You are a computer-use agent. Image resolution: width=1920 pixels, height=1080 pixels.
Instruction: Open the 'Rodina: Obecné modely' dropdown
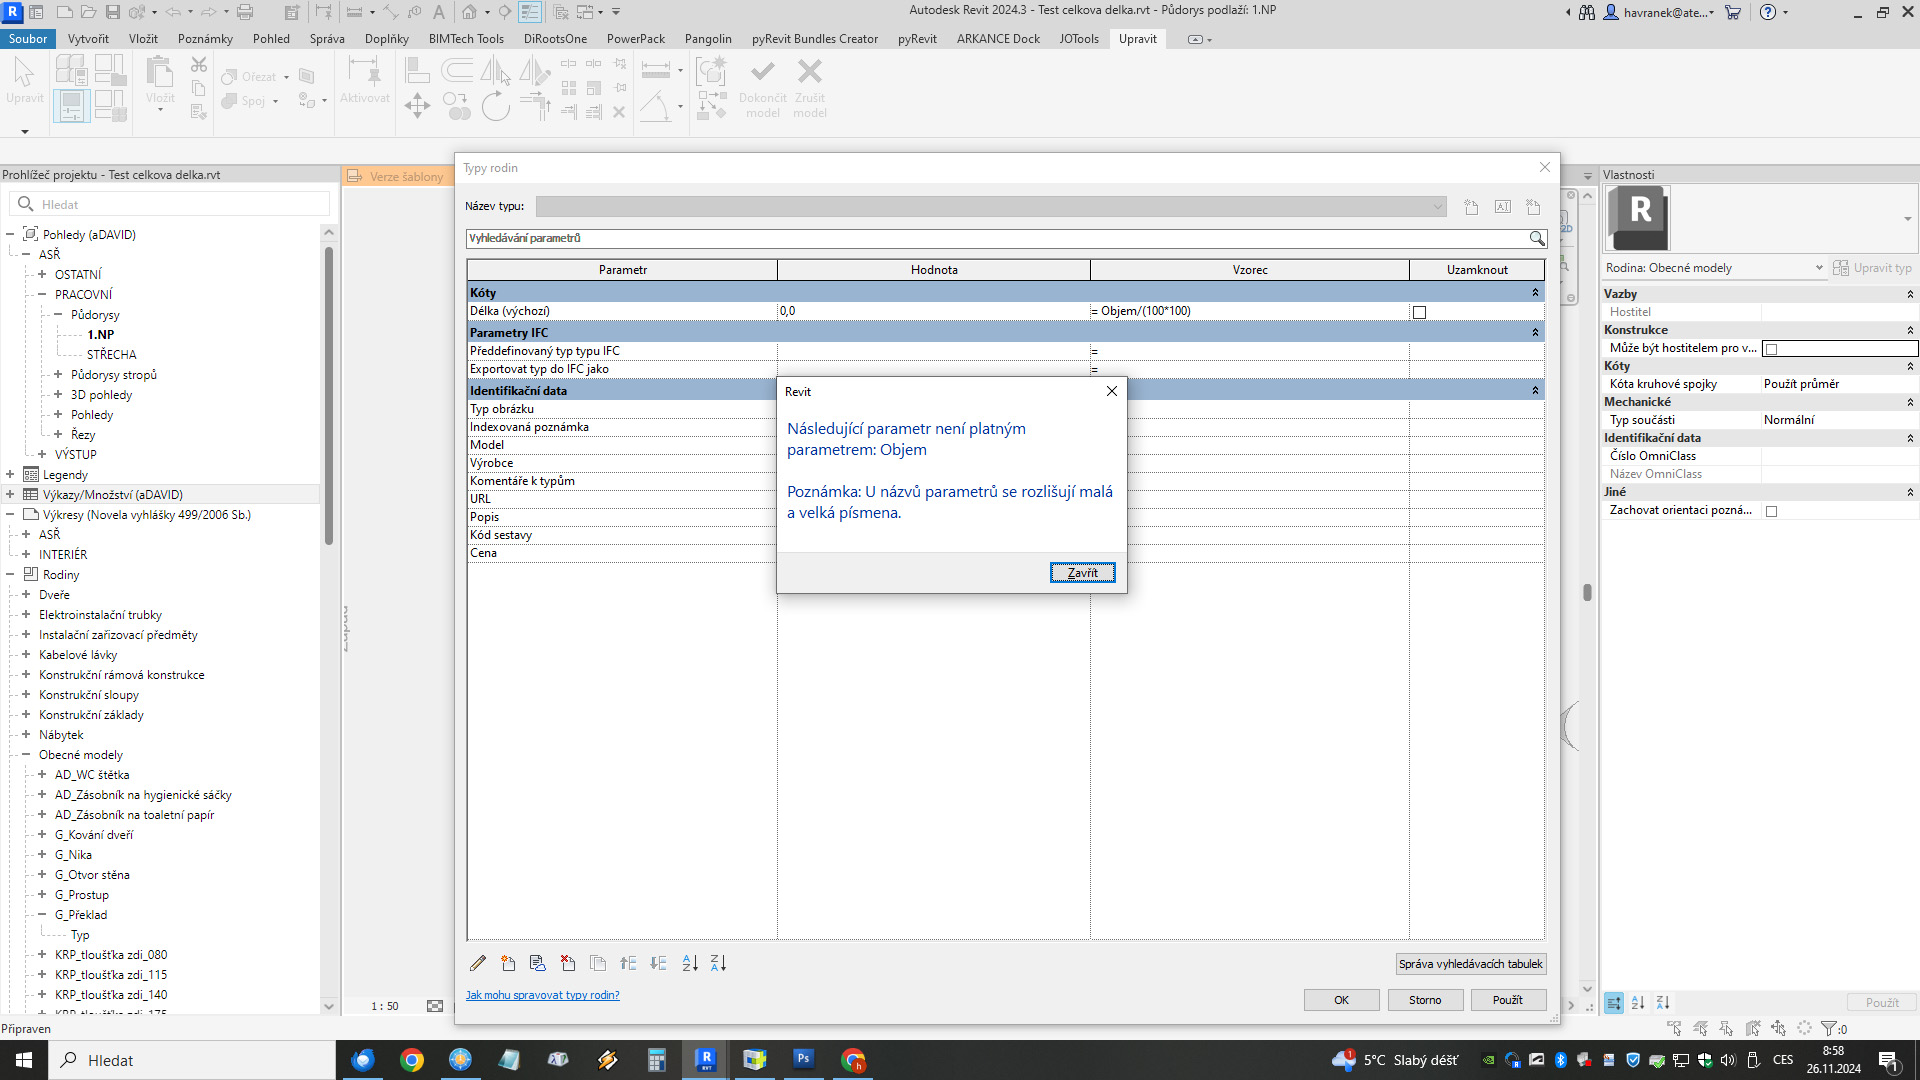point(1819,268)
